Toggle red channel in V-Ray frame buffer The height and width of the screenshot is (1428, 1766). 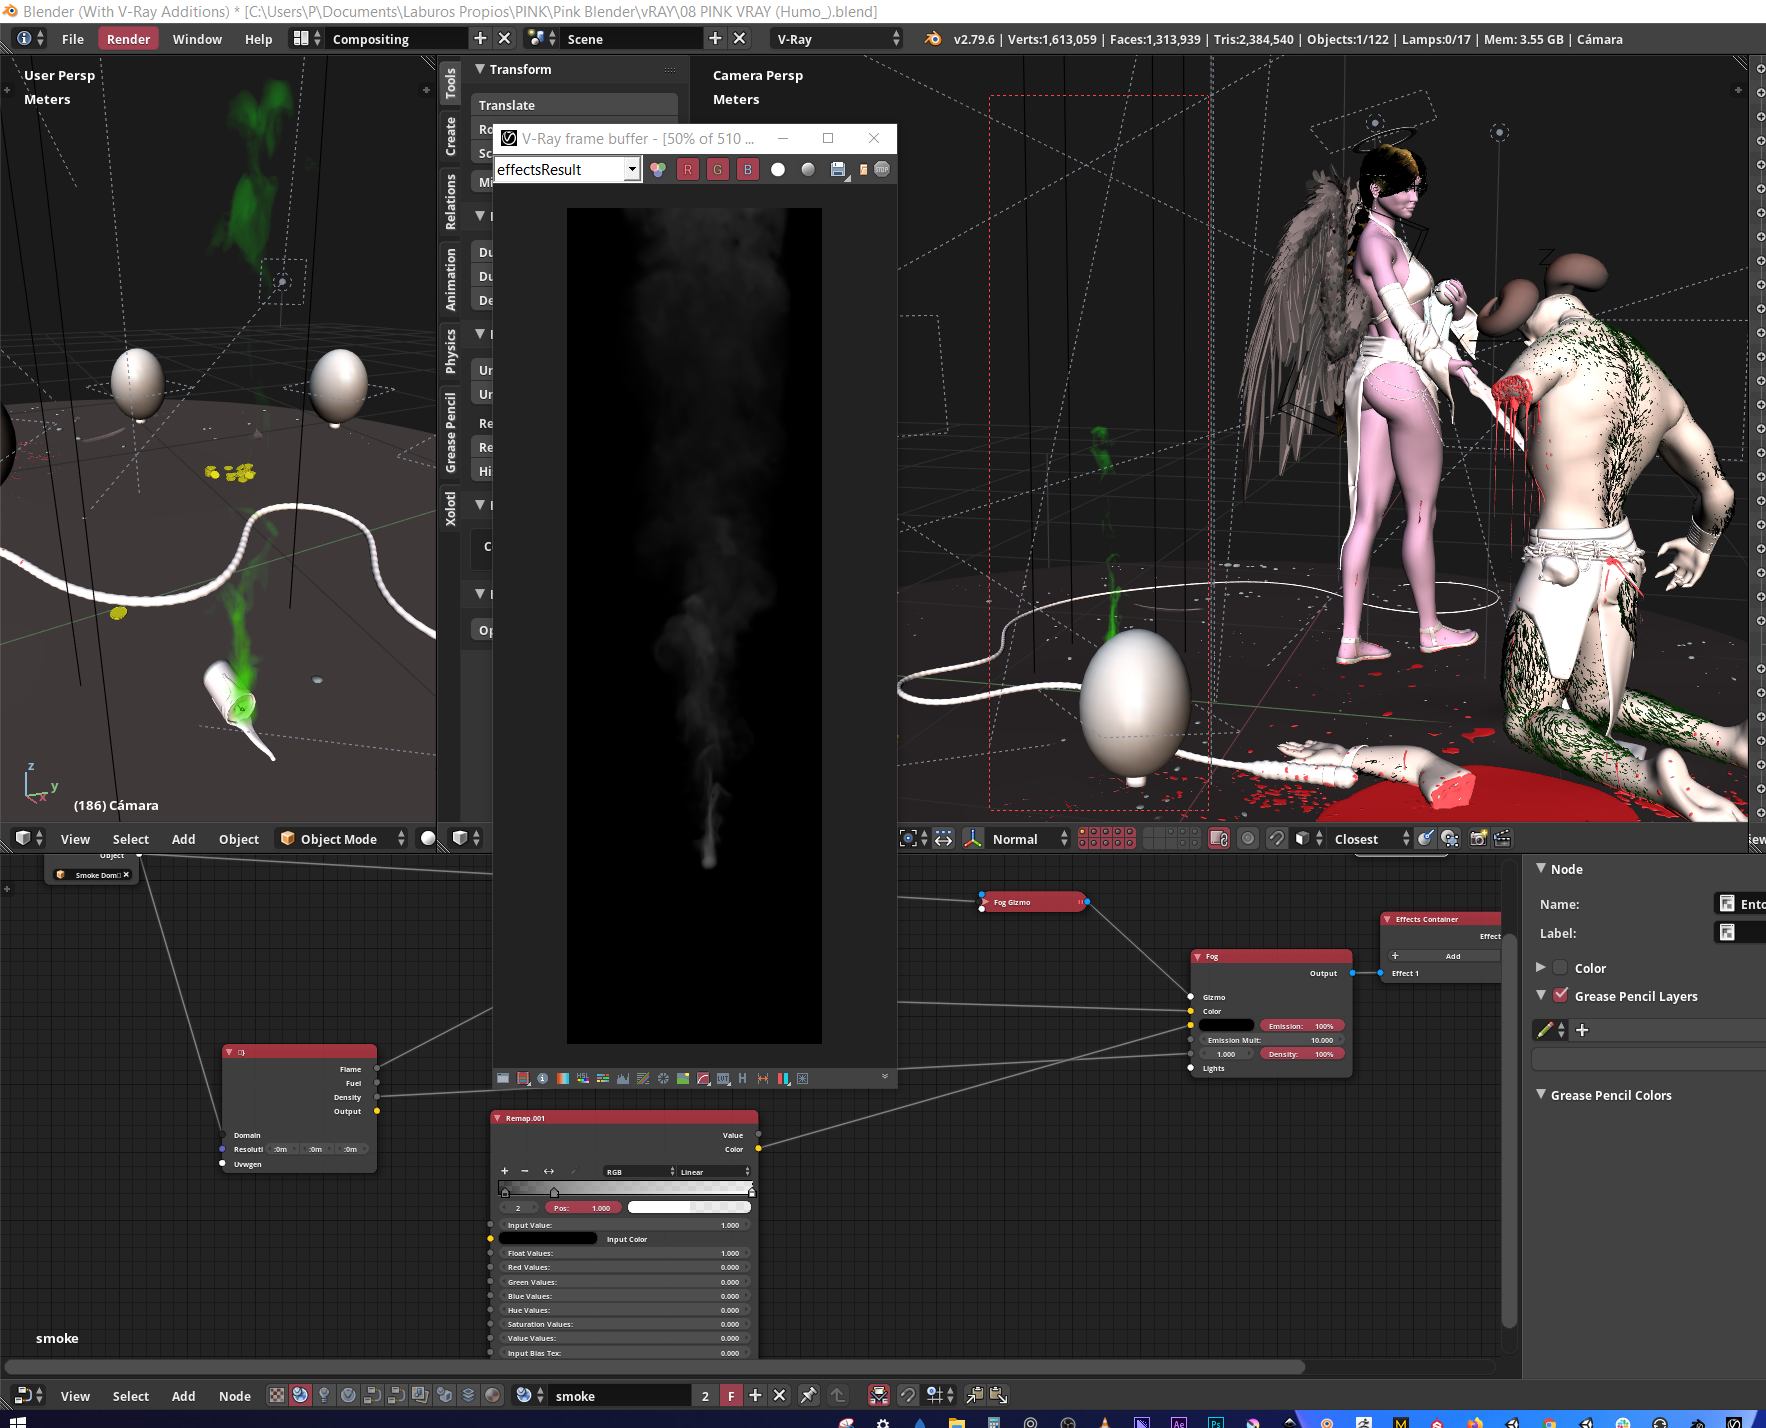(688, 169)
